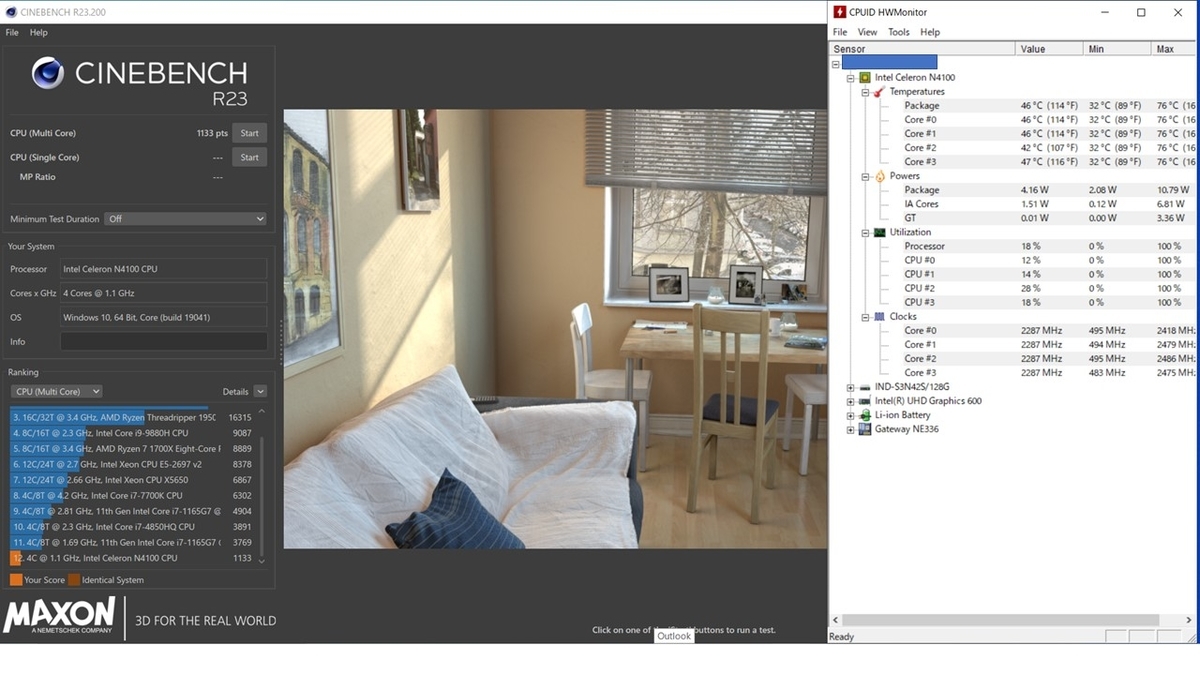Expand the IND-S3N42S/128G node

(x=851, y=387)
